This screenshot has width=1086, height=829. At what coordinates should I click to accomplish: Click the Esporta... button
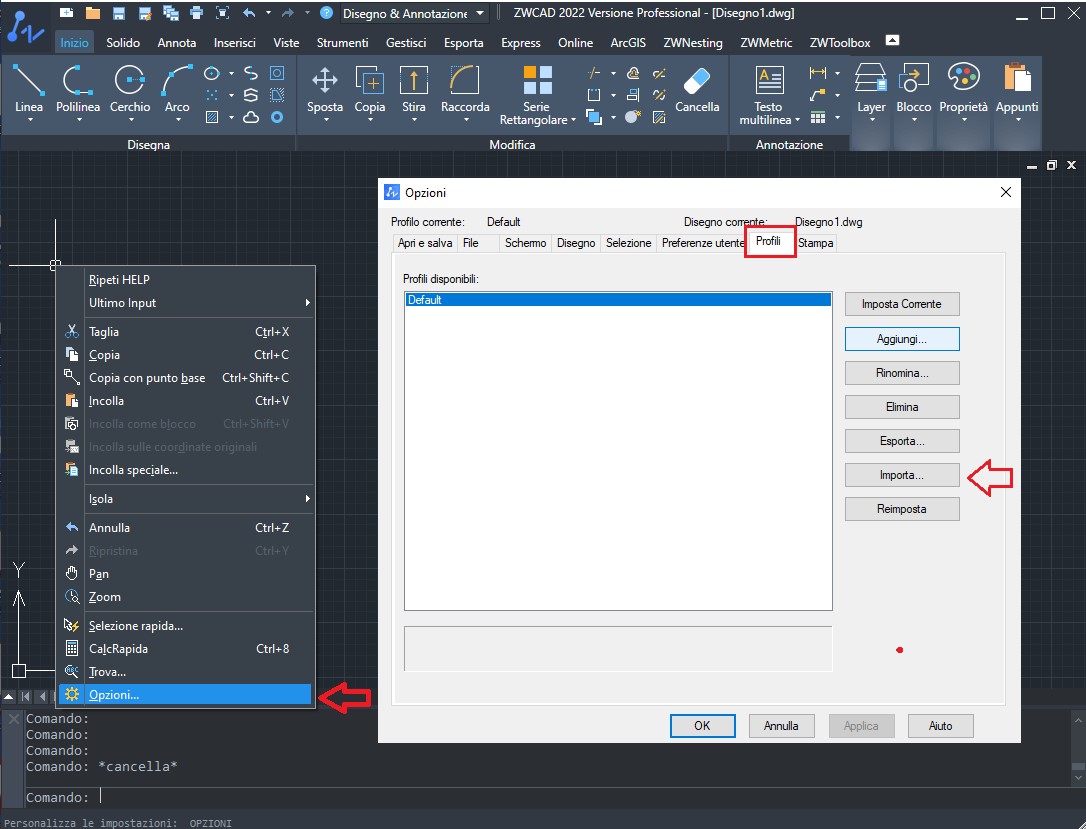[x=902, y=440]
